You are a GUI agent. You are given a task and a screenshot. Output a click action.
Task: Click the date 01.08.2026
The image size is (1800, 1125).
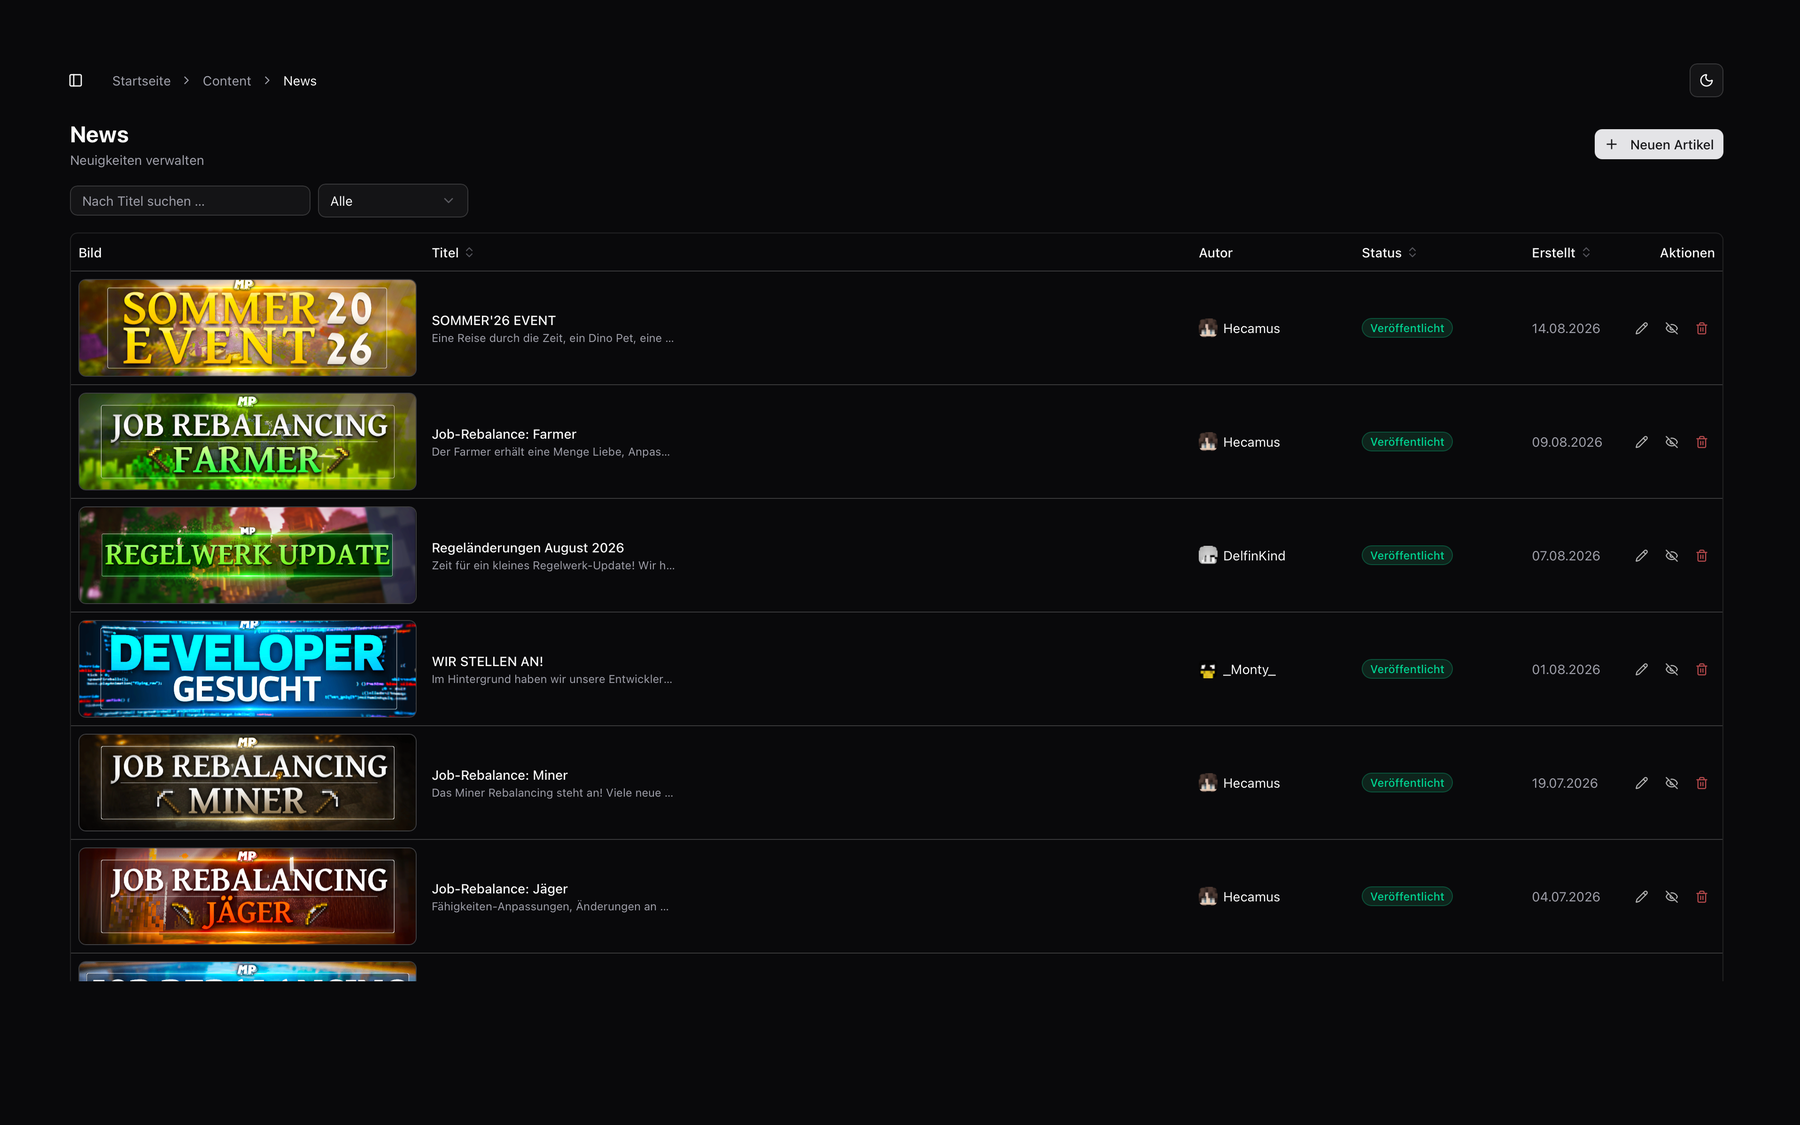click(1565, 670)
